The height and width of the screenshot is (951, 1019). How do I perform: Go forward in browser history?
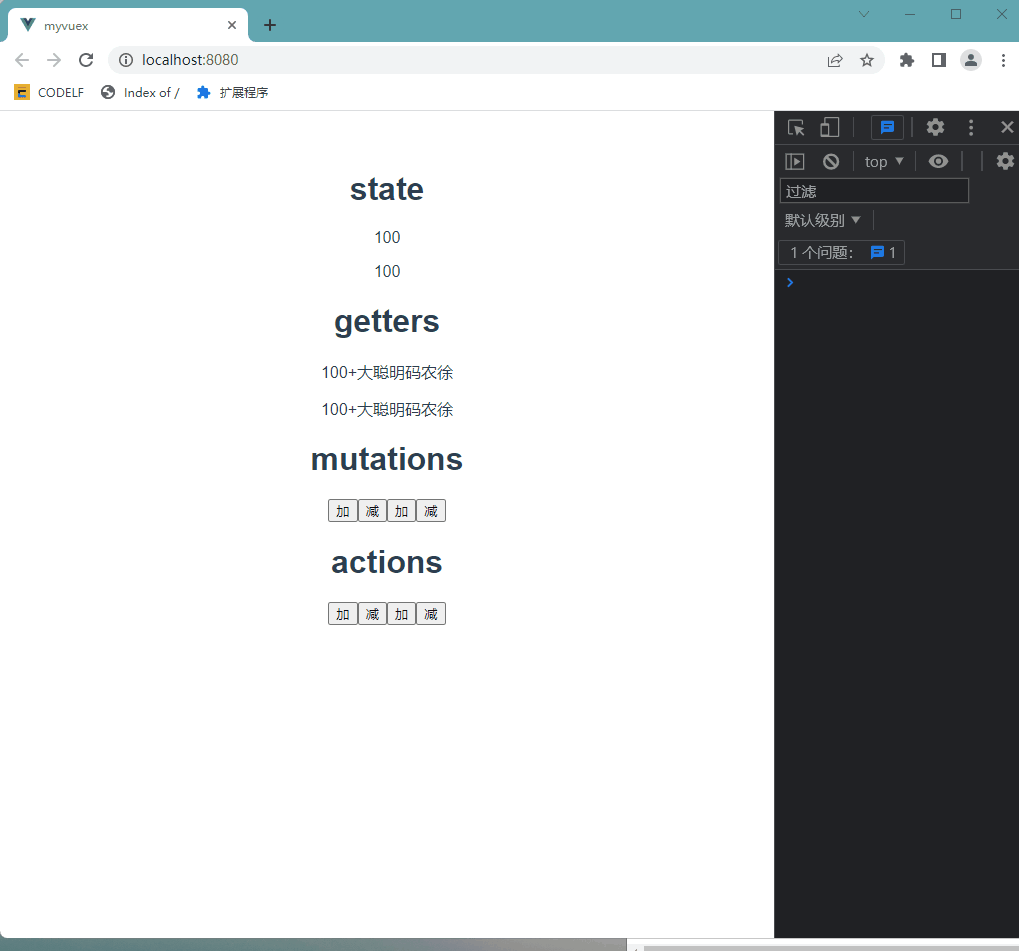[x=54, y=60]
